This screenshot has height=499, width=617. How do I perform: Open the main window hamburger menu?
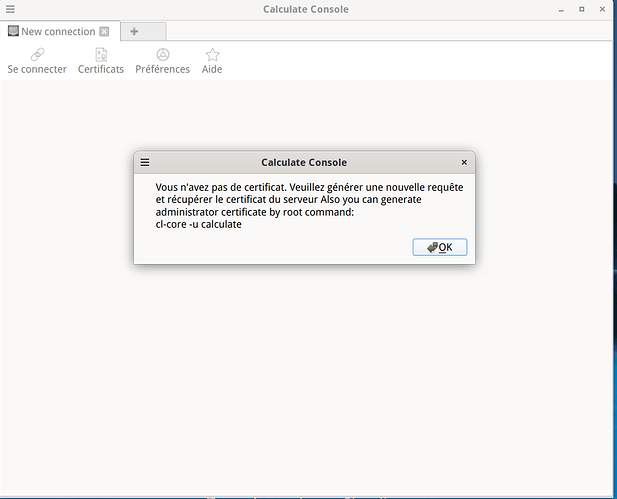[x=10, y=10]
